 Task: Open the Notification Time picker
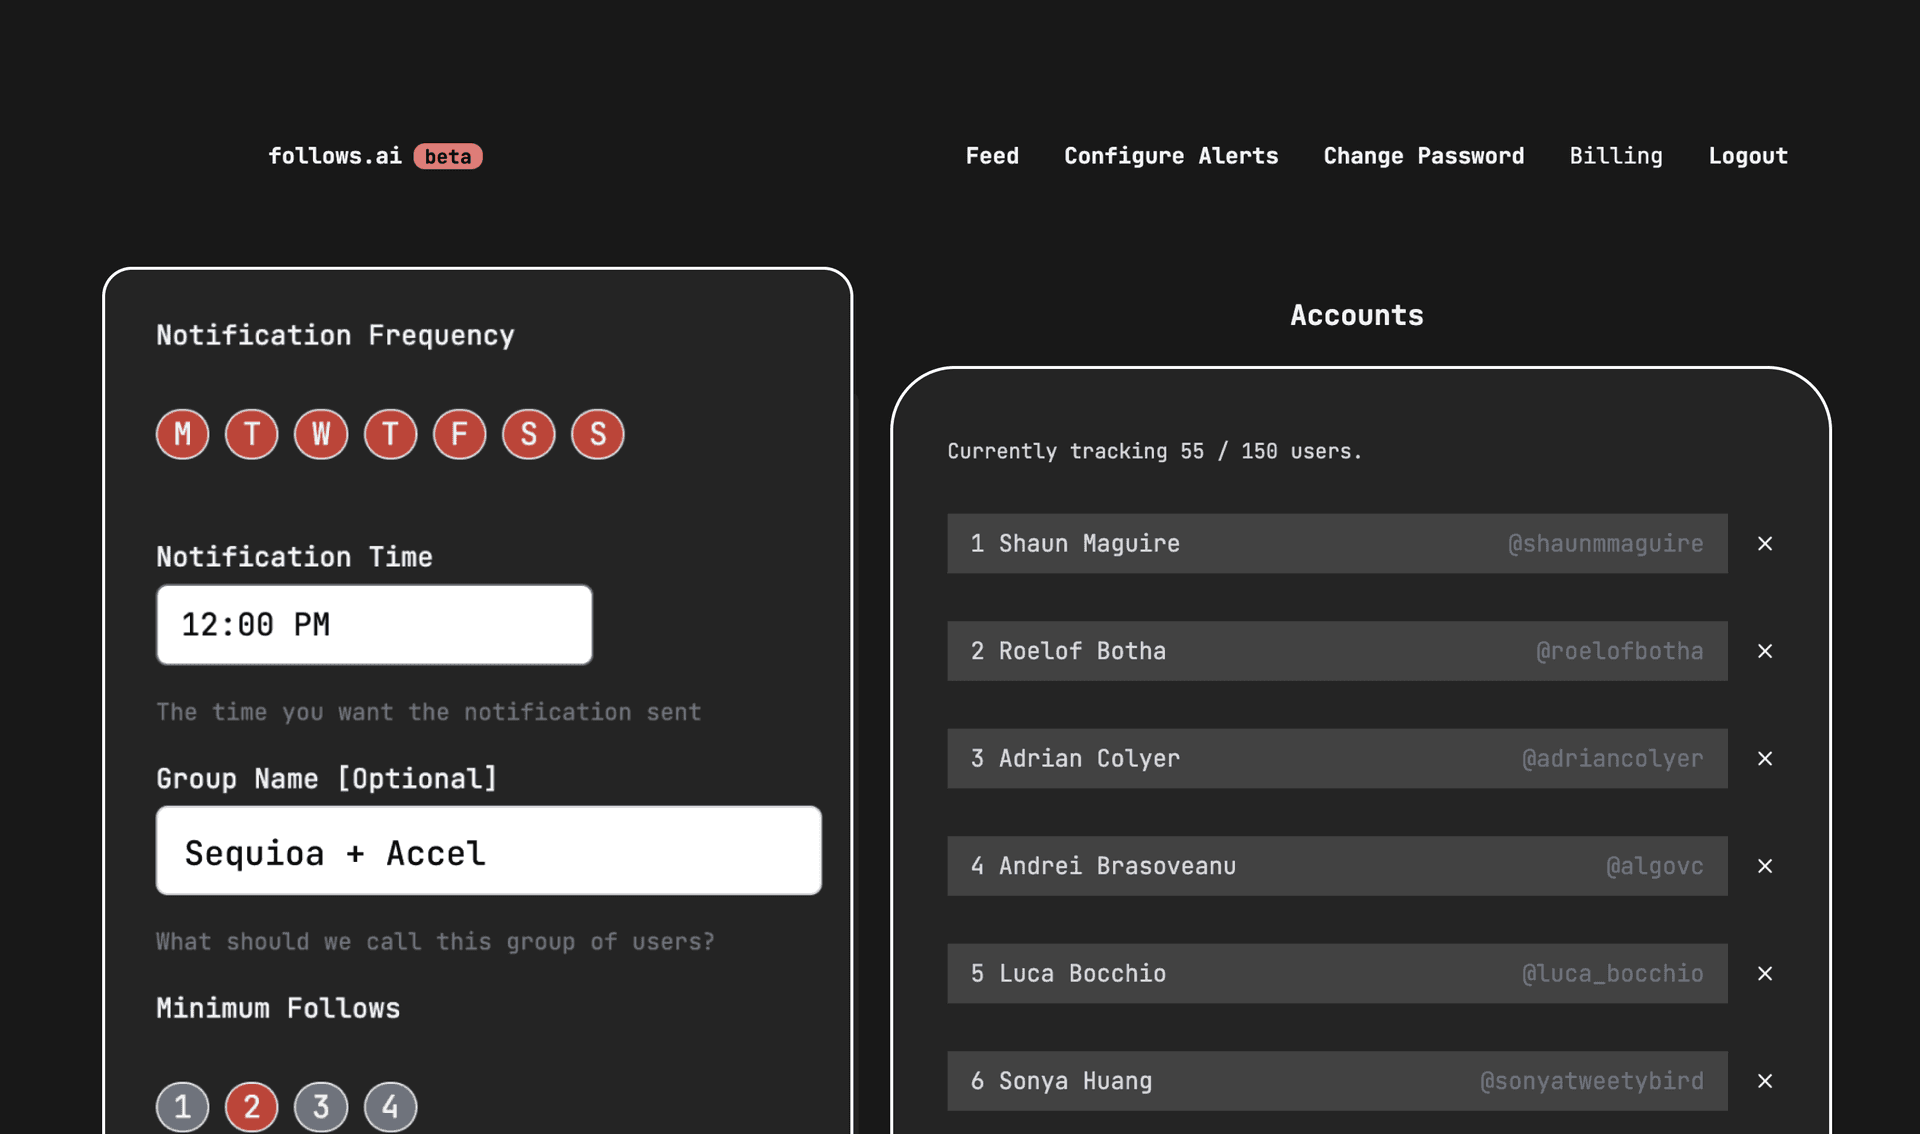[x=373, y=624]
